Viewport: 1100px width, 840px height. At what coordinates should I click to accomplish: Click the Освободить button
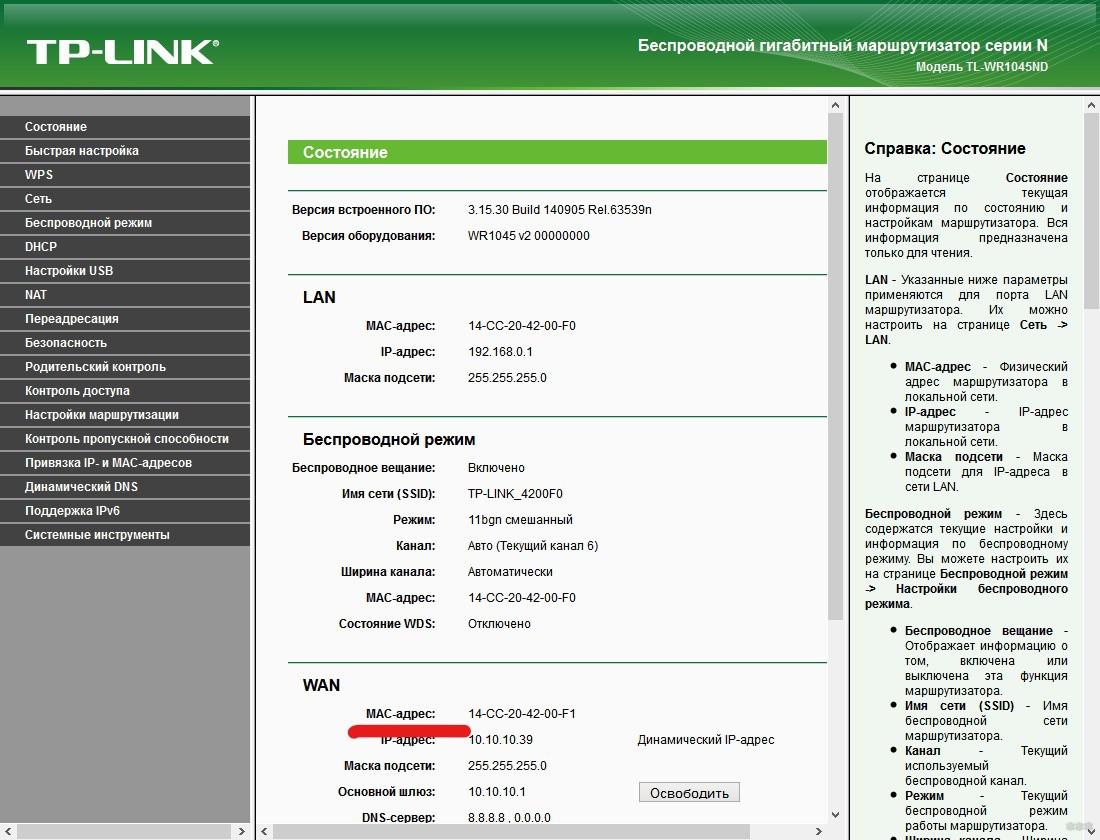coord(689,793)
